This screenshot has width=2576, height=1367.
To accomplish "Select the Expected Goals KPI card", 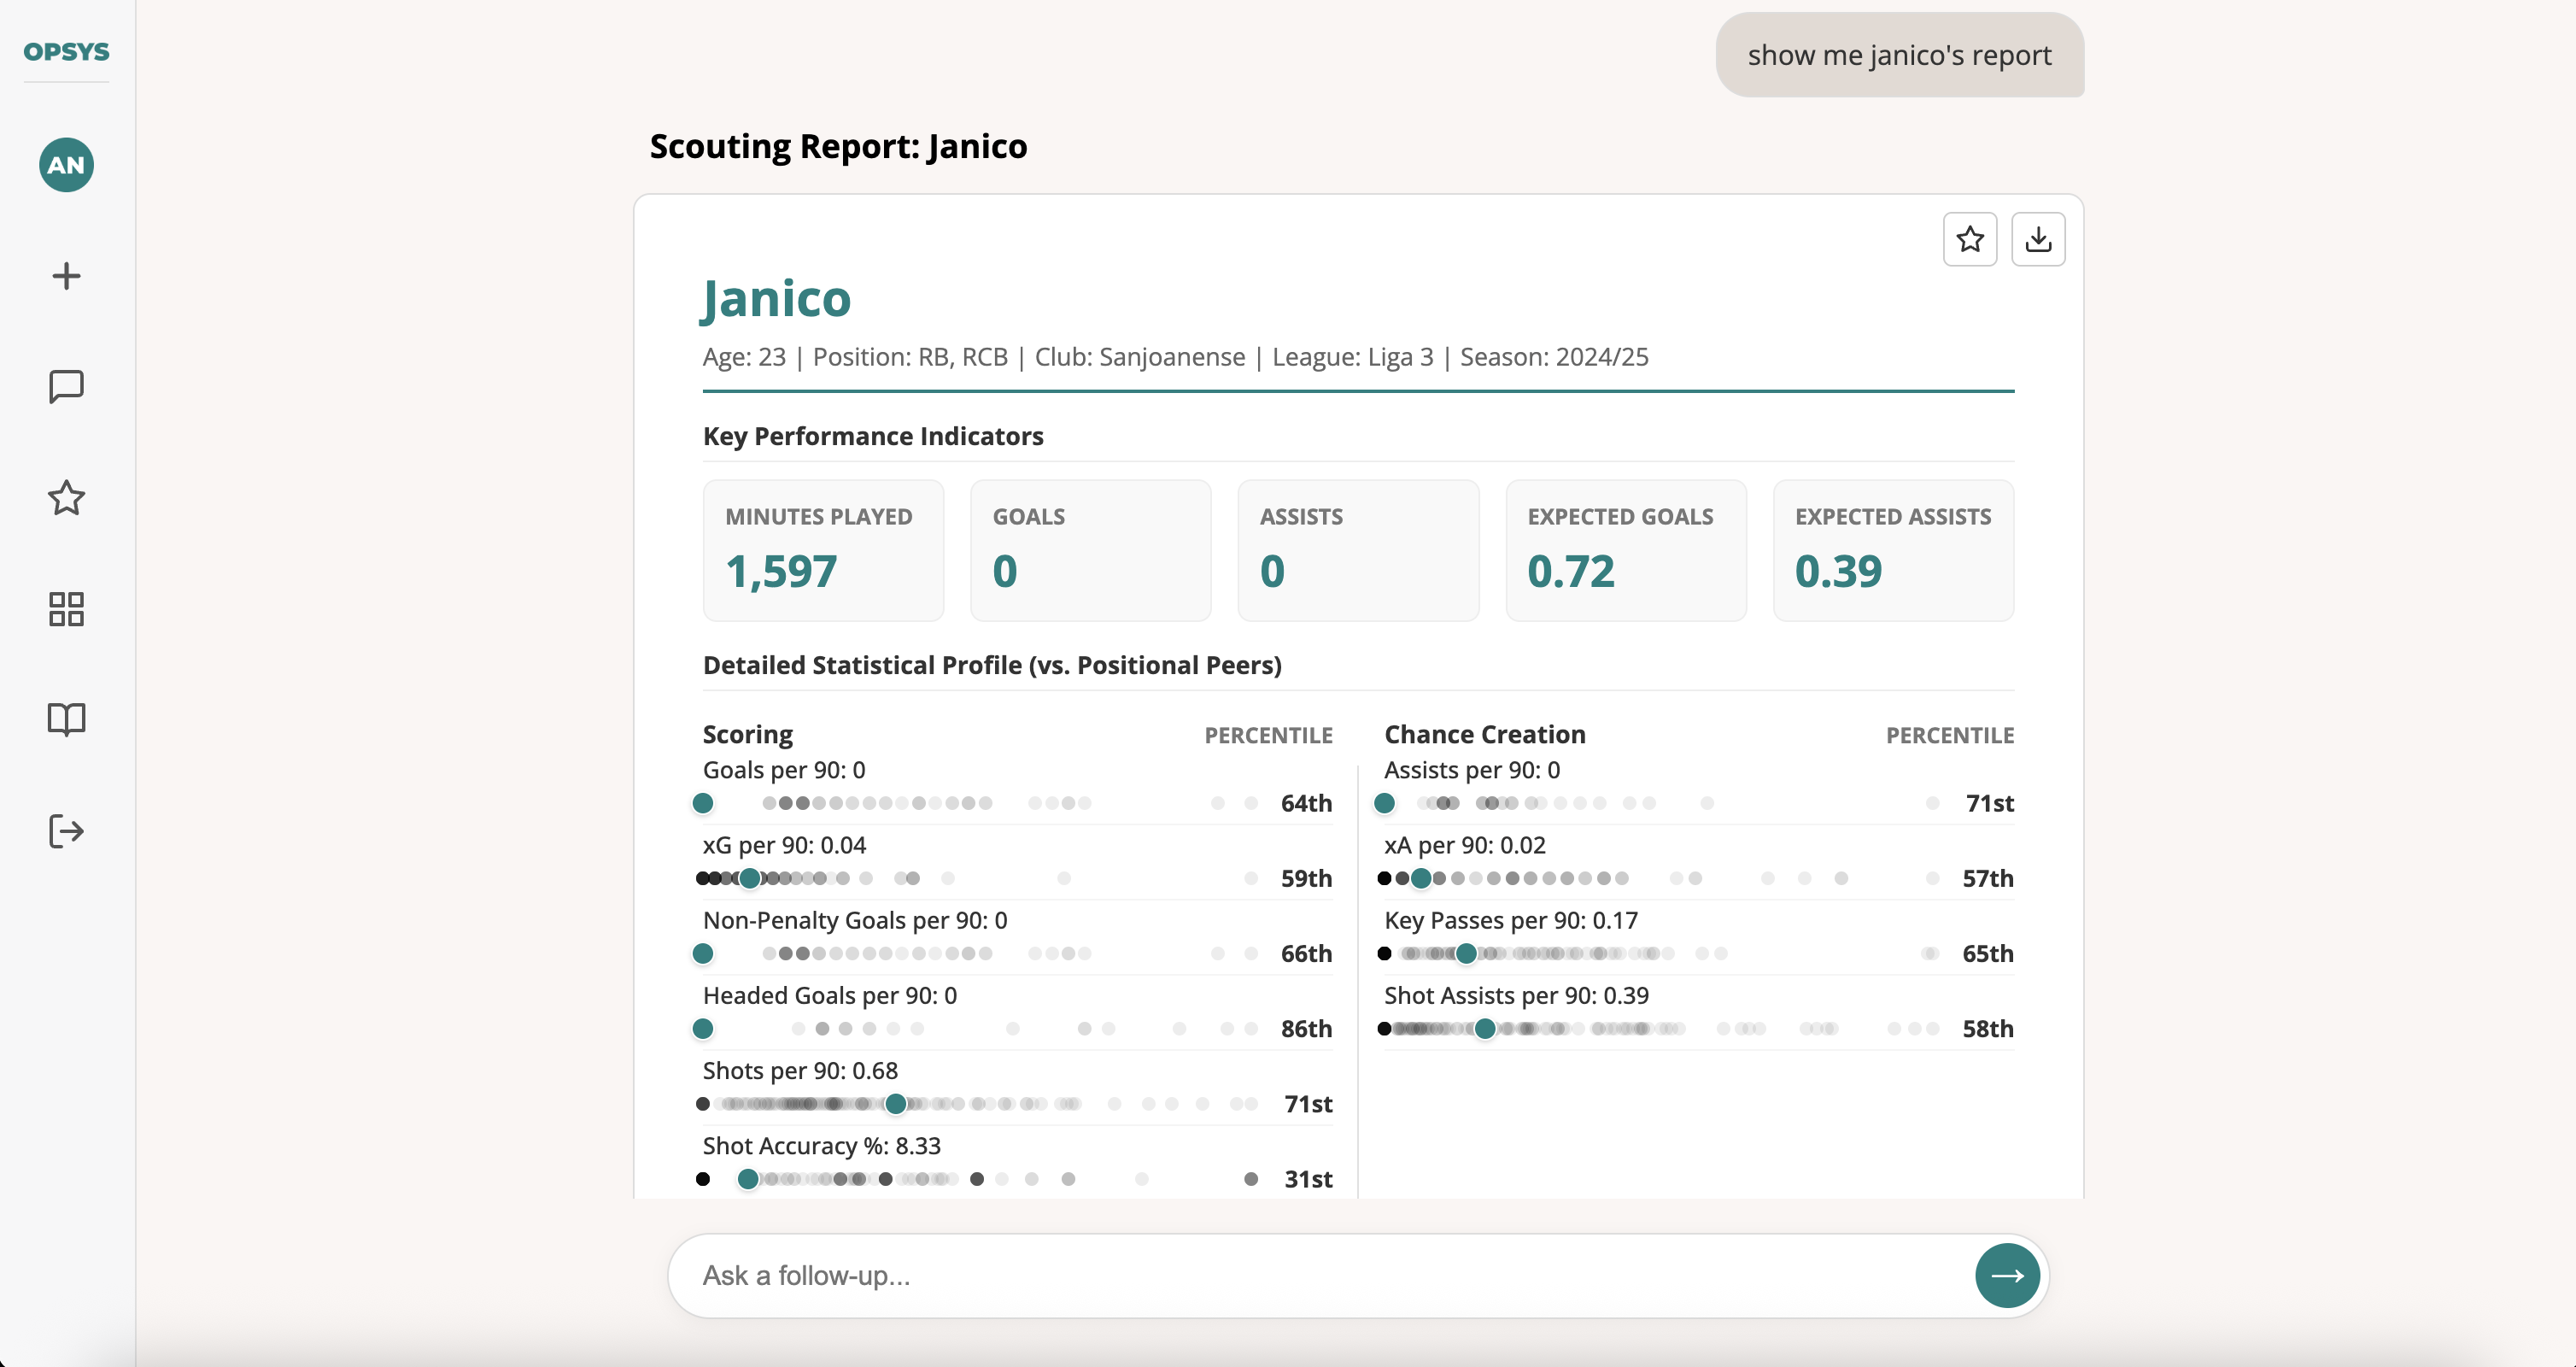I will tap(1625, 550).
